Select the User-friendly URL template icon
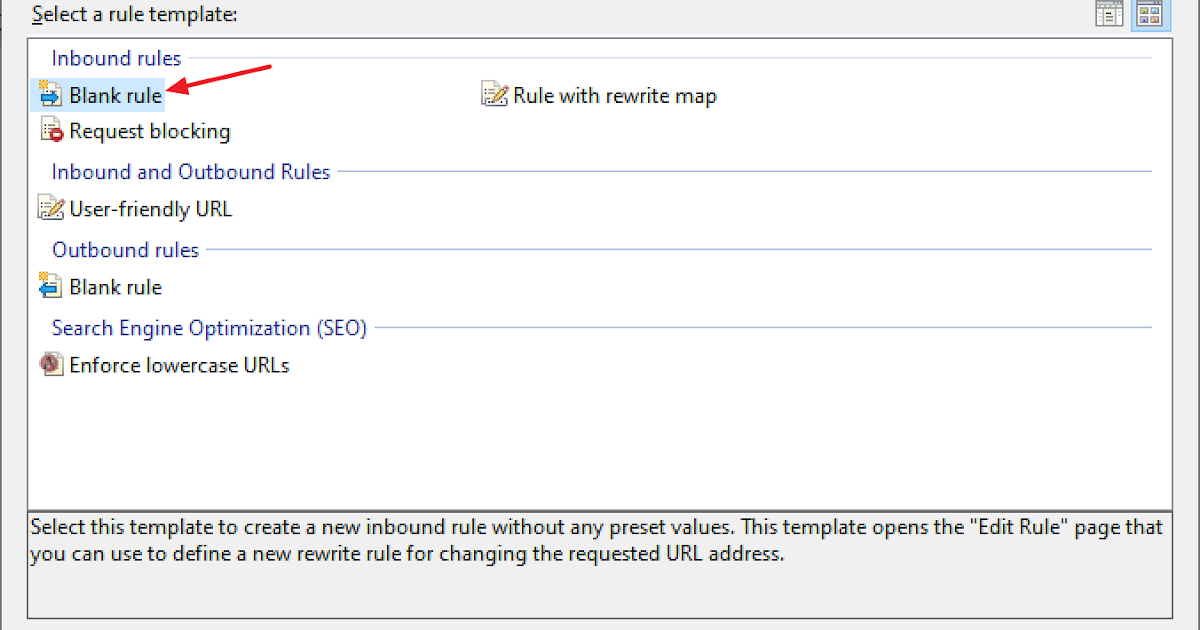The width and height of the screenshot is (1200, 630). click(x=50, y=209)
